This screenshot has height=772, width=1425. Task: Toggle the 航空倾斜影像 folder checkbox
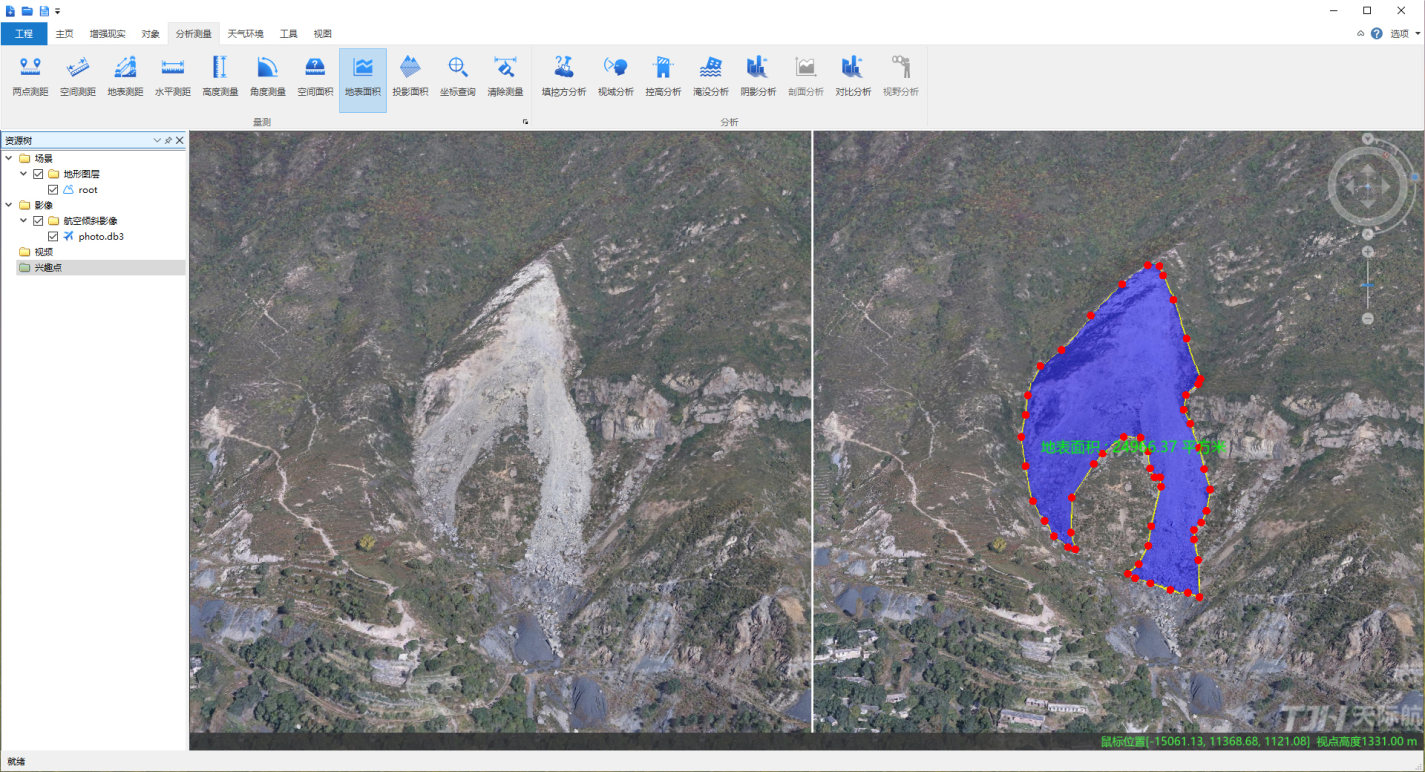[x=39, y=221]
